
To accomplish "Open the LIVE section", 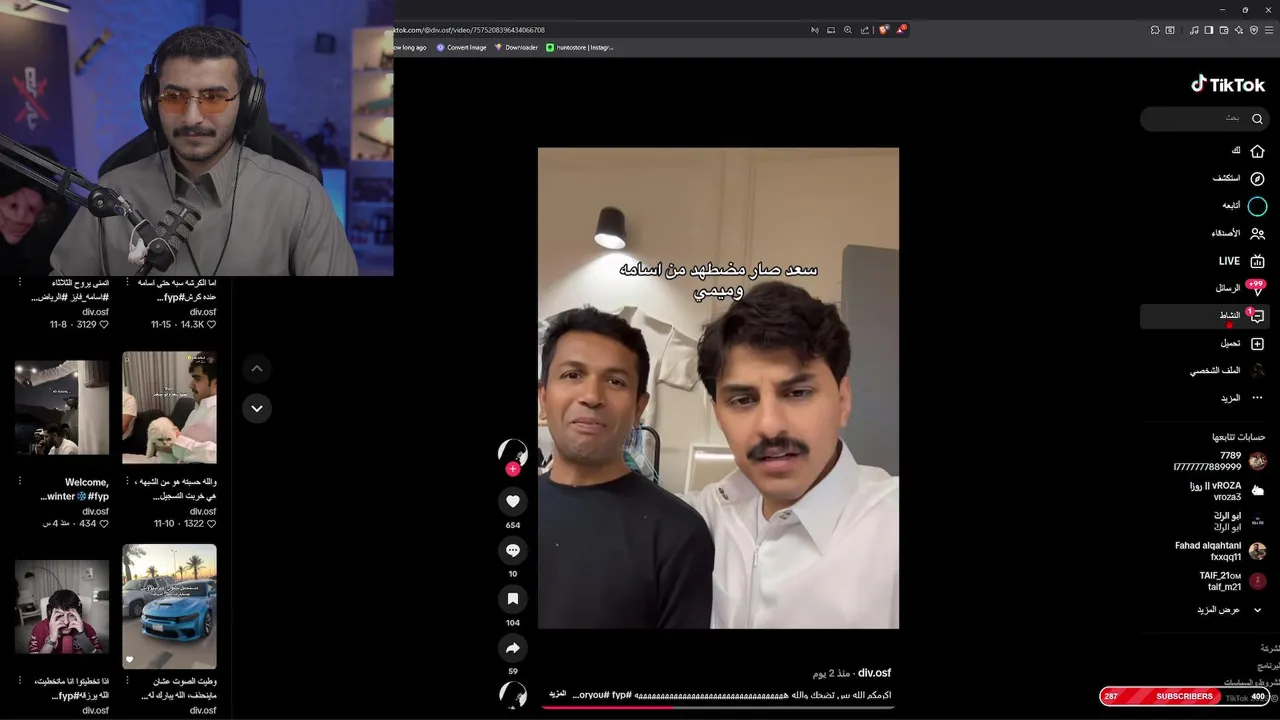I will (1241, 261).
